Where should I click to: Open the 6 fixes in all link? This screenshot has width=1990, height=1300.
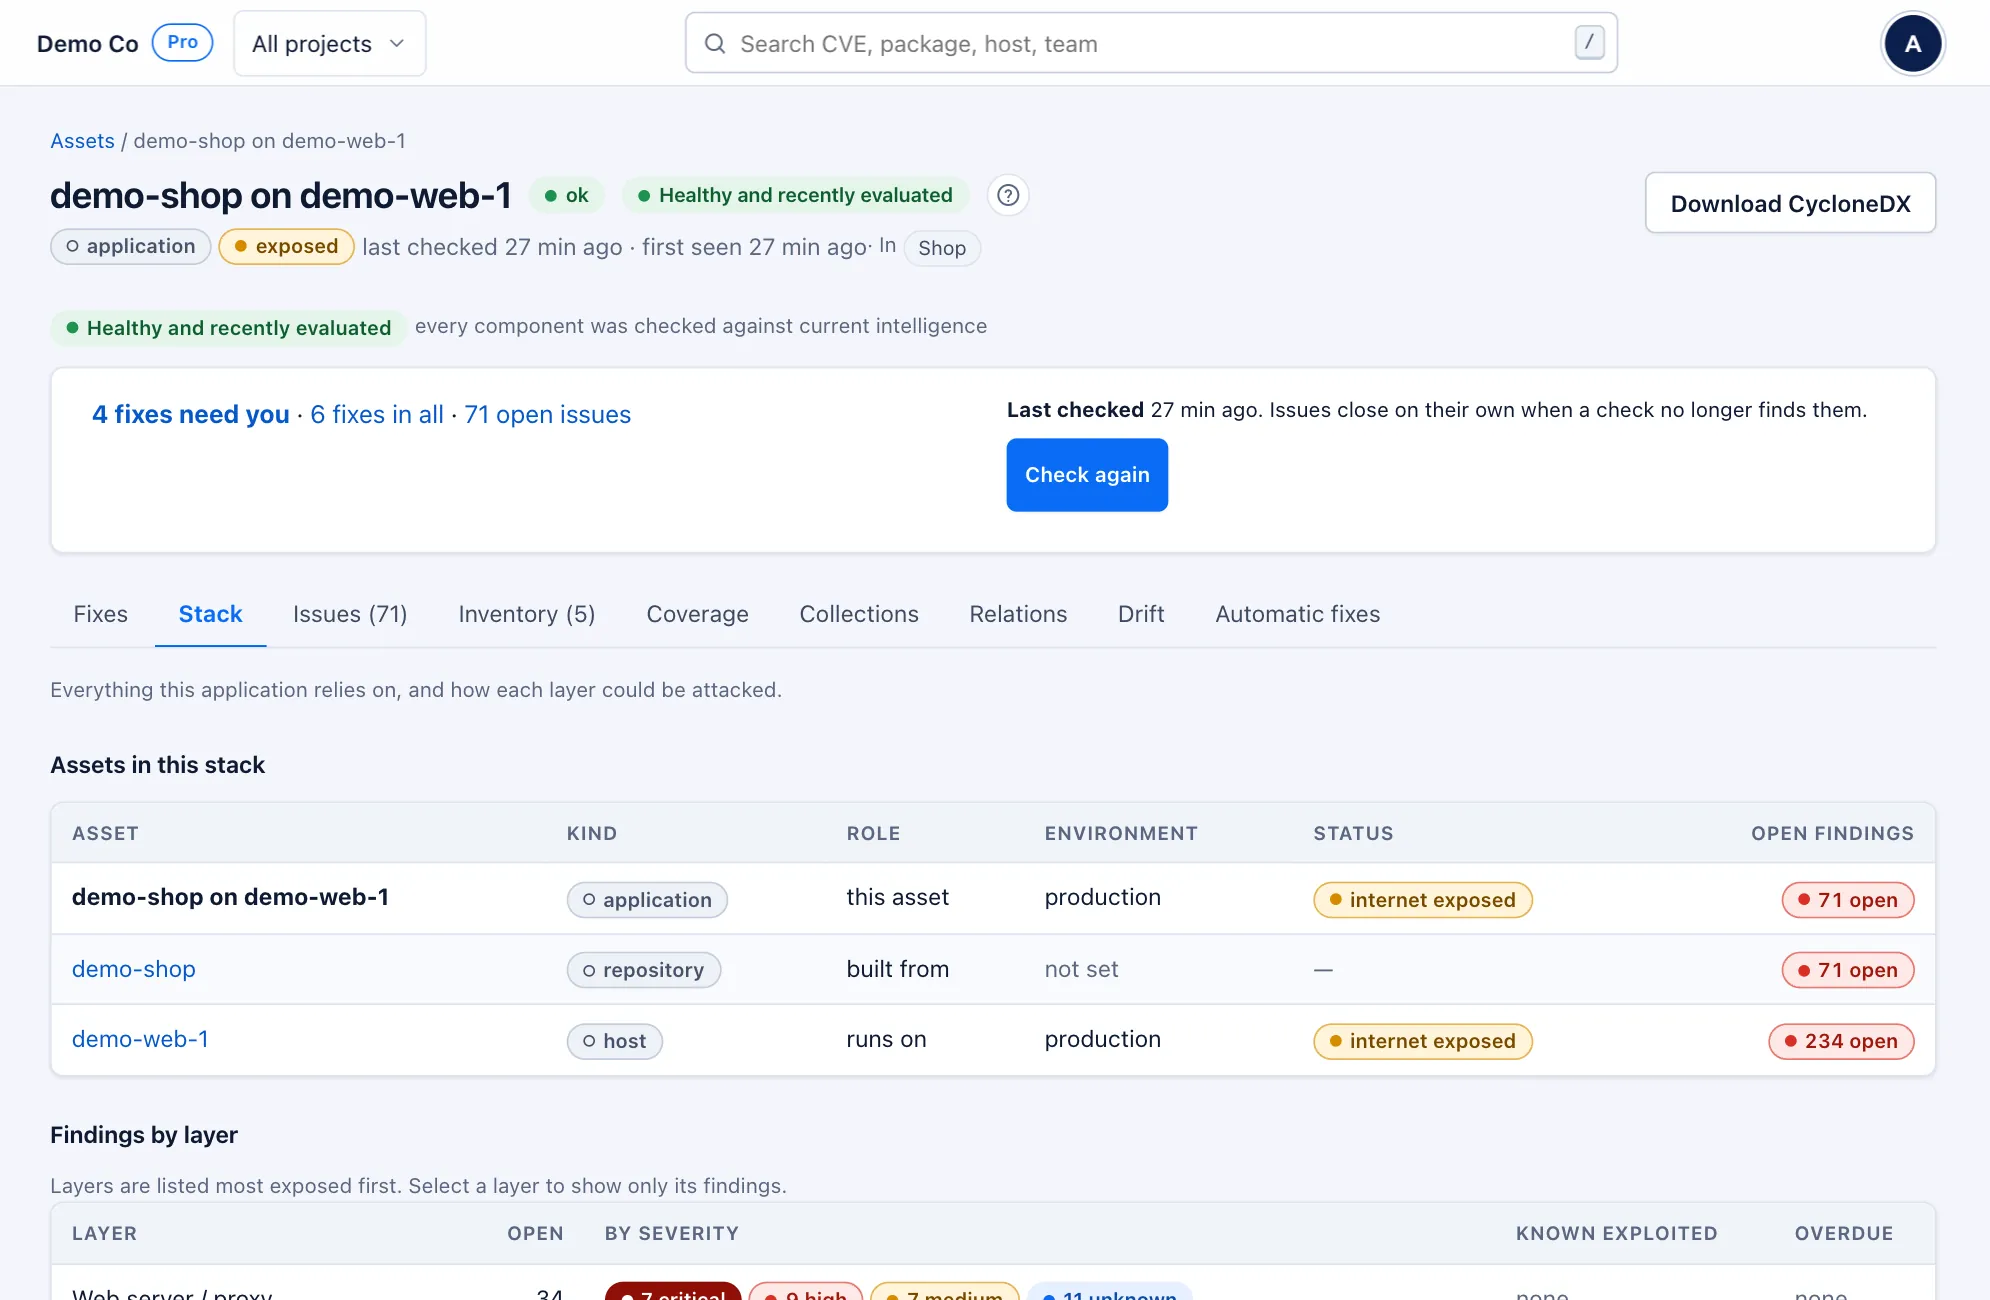377,415
